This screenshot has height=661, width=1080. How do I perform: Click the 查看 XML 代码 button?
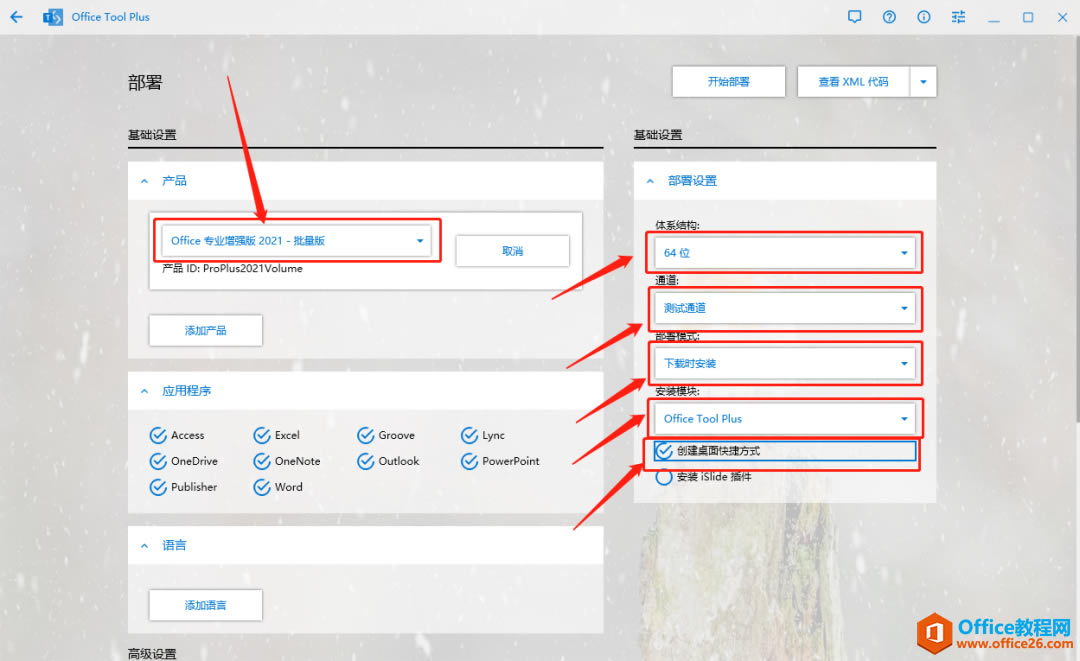[853, 82]
